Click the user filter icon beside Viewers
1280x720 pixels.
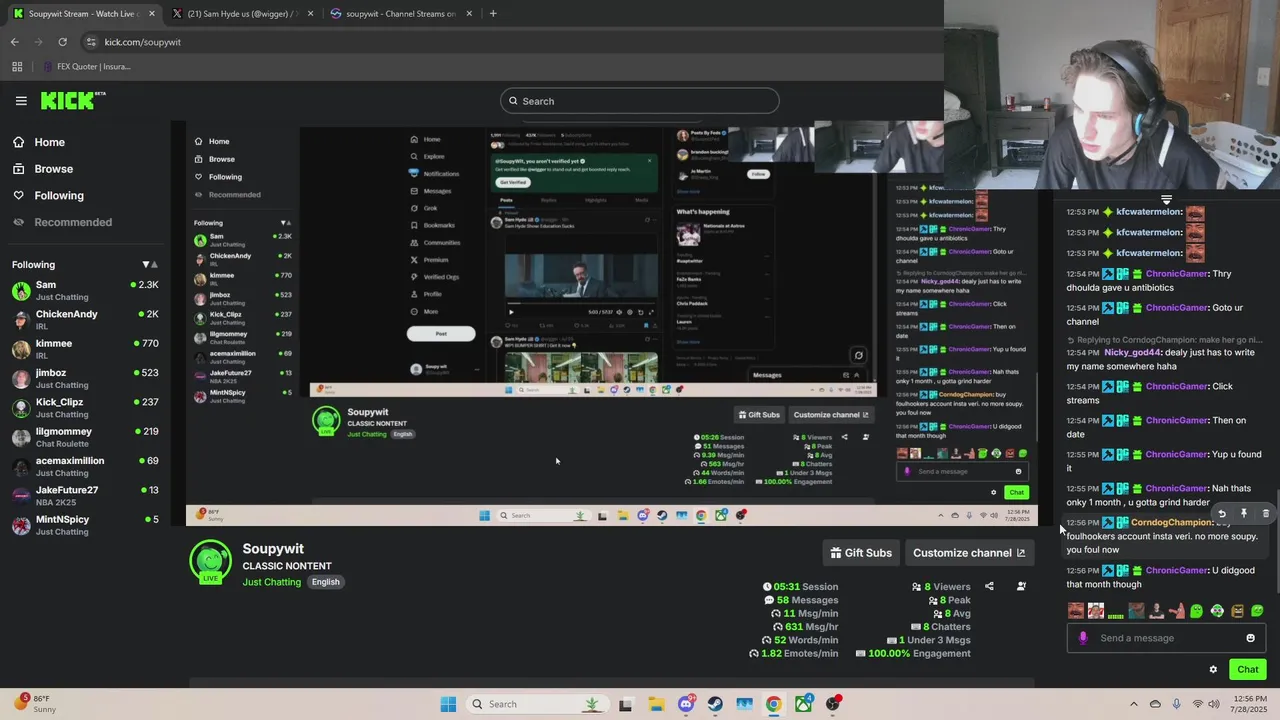[1021, 587]
